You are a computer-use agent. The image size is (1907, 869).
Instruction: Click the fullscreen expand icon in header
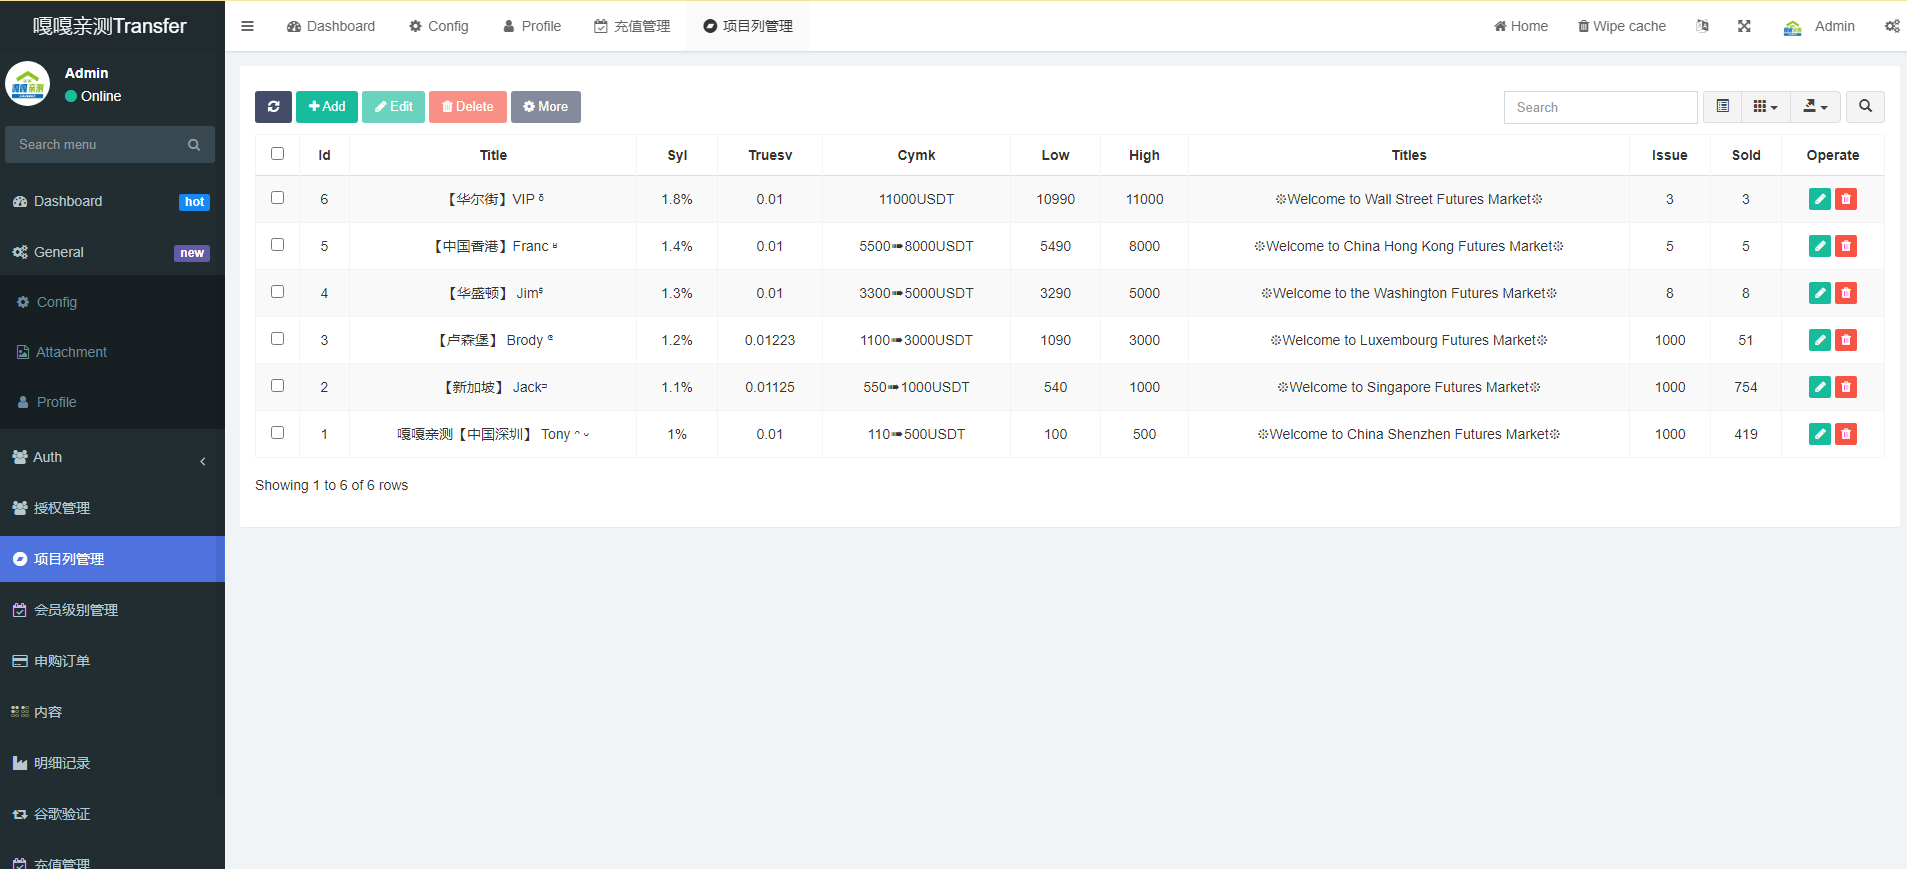pos(1744,26)
